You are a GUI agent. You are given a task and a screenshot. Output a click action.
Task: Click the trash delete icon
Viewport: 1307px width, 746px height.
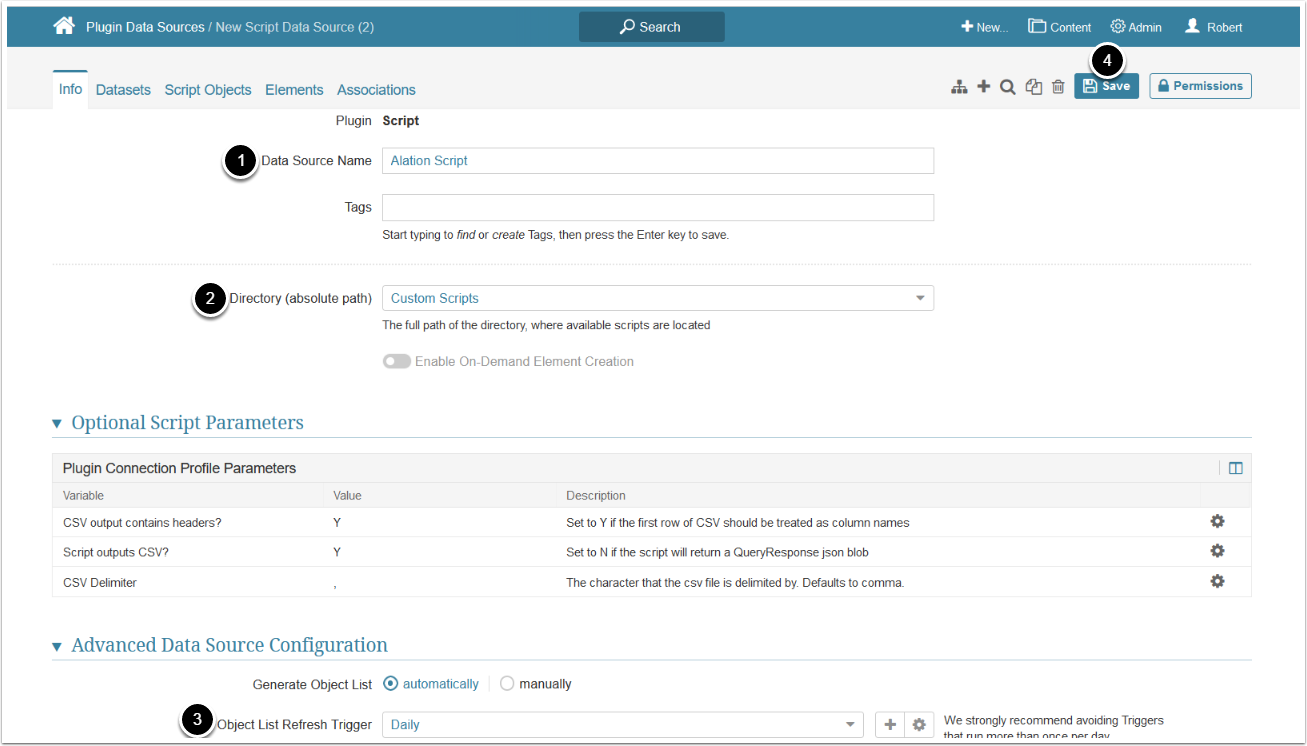point(1058,87)
